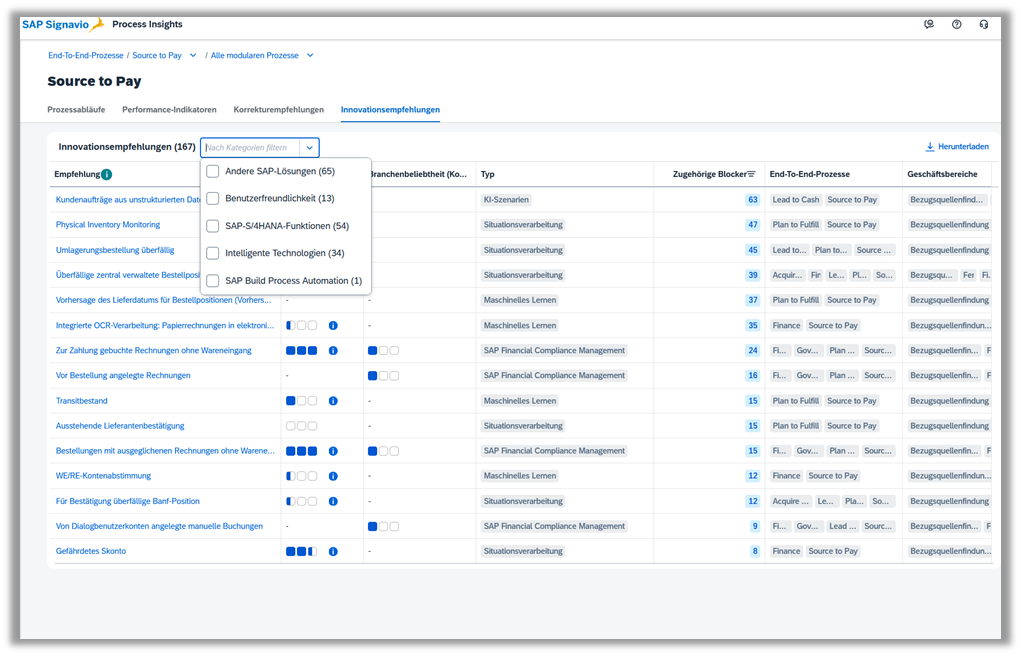Viewport: 1021px width, 656px height.
Task: Open Für Bestätigung überfällige Banf-Position link
Action: (128, 501)
